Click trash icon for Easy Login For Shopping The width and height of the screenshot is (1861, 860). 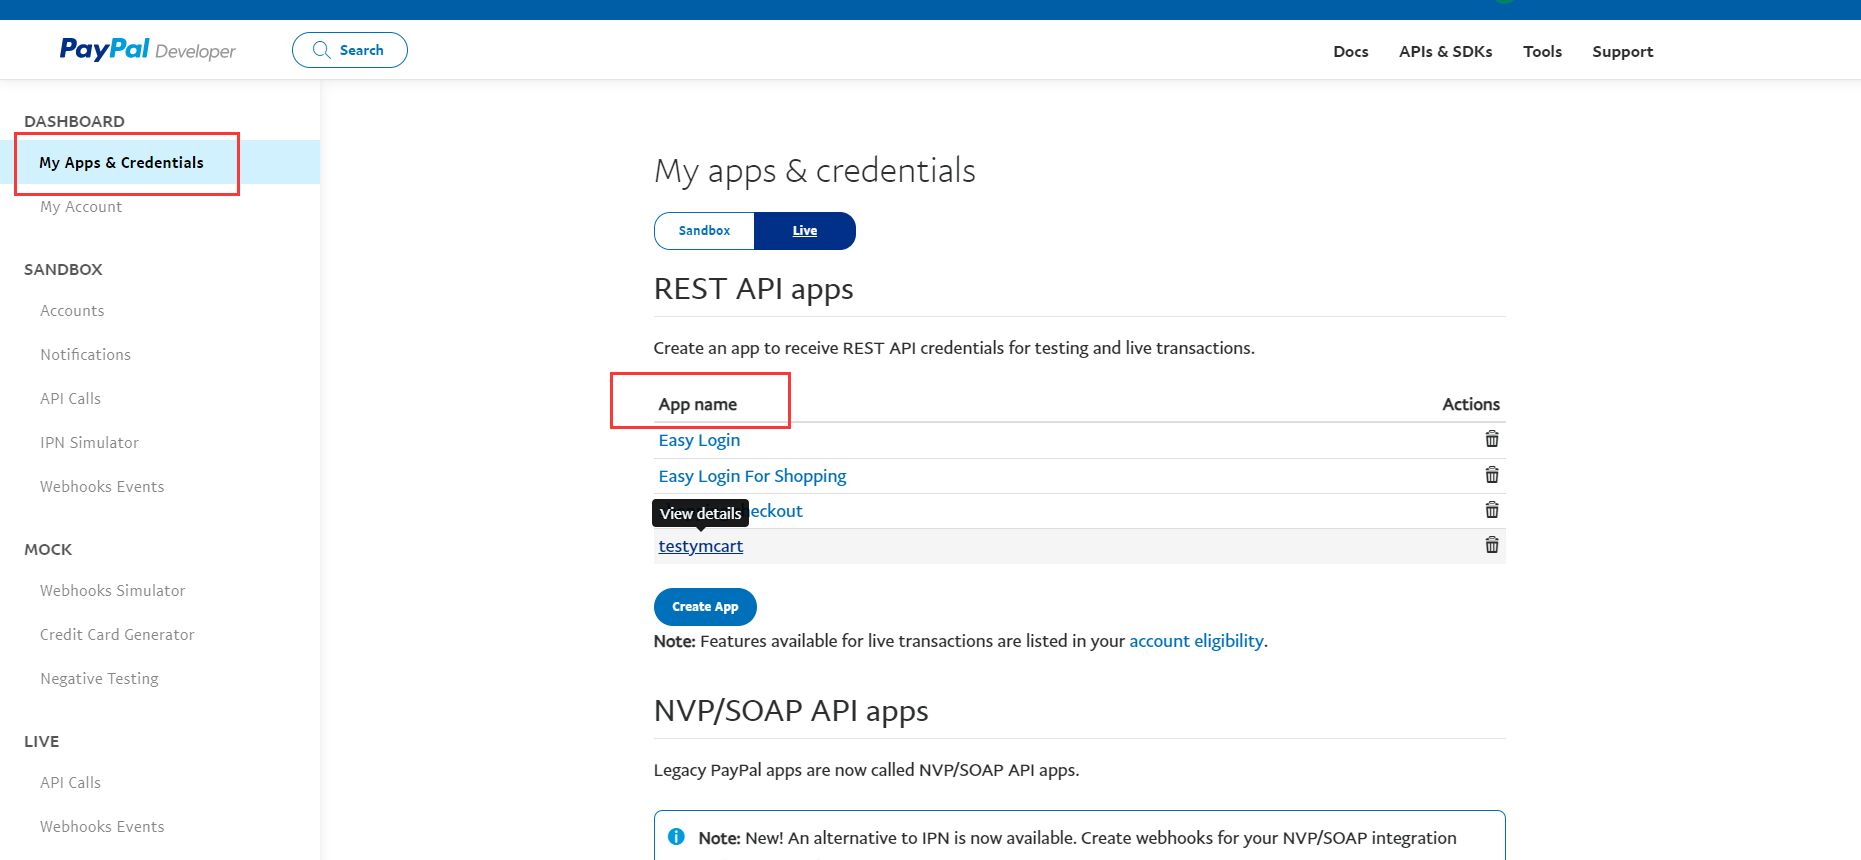click(1491, 475)
